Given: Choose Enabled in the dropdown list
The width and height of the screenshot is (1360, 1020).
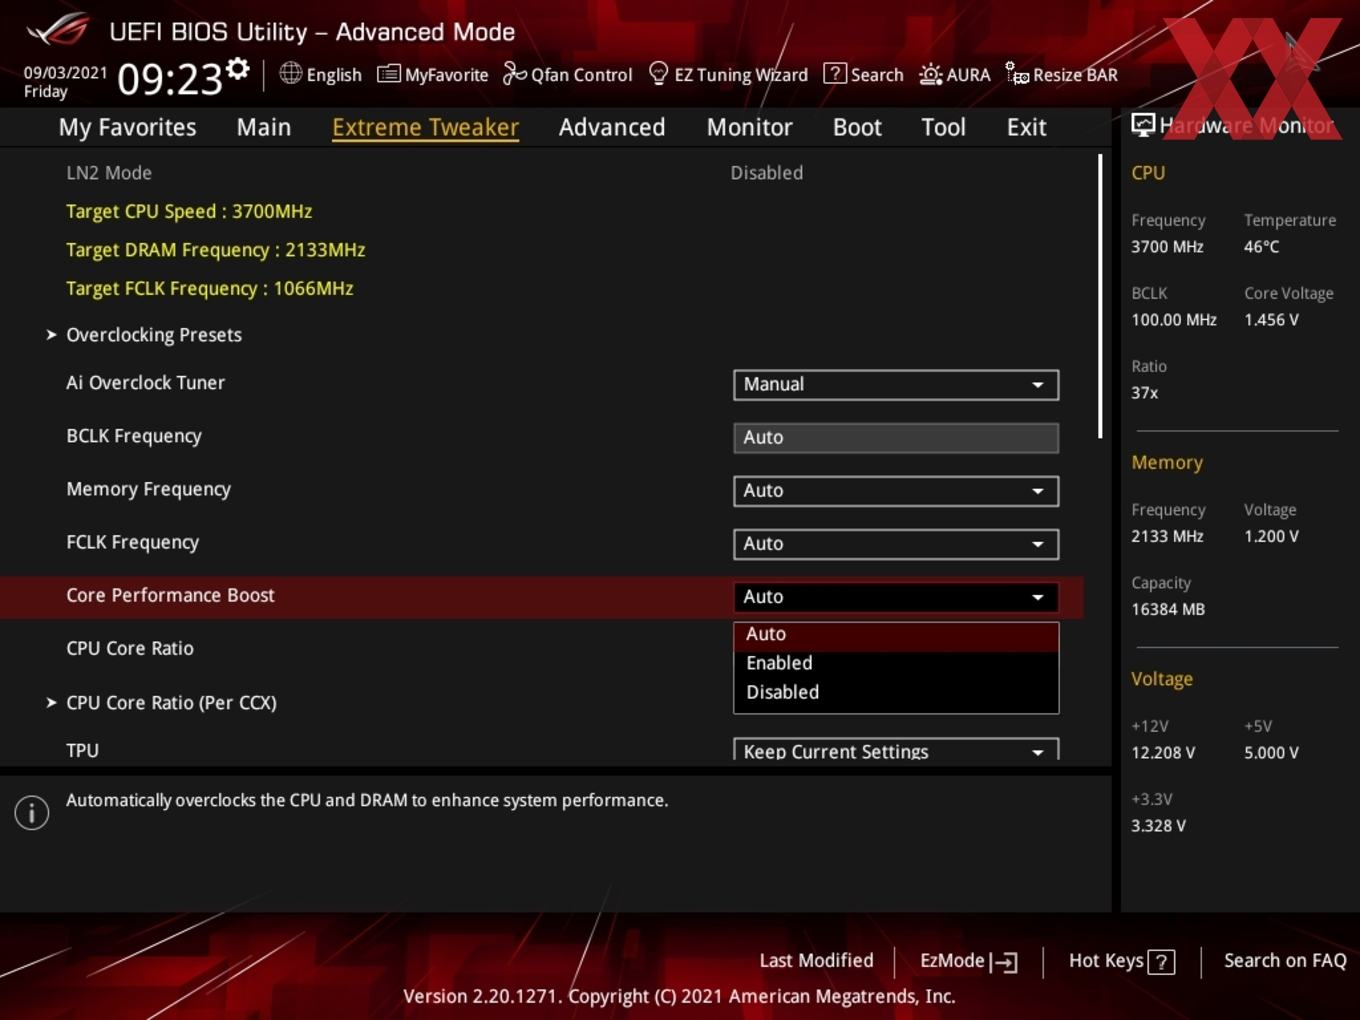Looking at the screenshot, I should 896,663.
